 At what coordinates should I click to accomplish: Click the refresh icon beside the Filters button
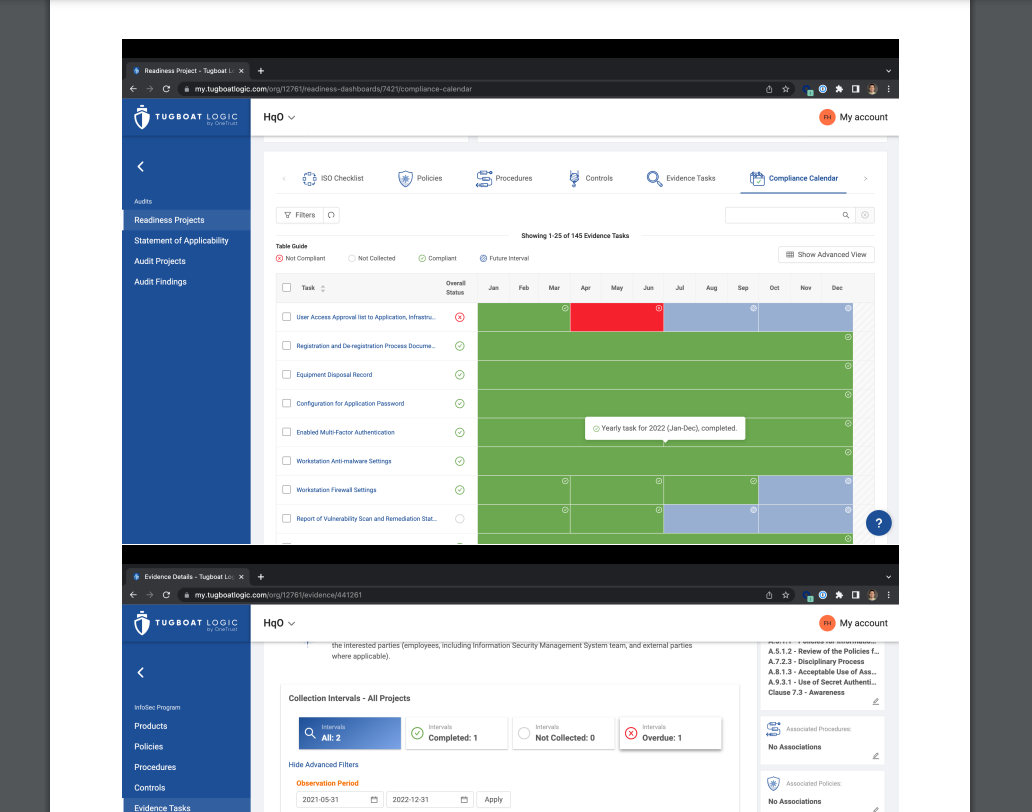pyautogui.click(x=331, y=215)
